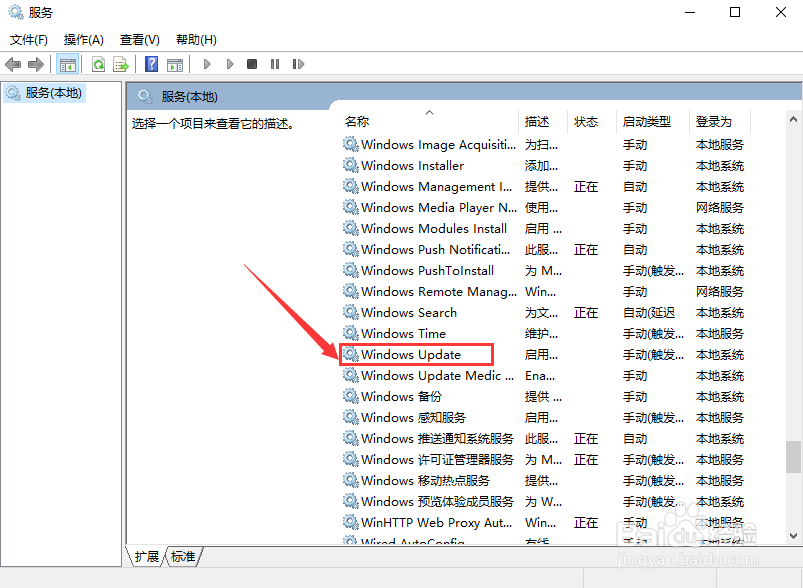
Task: Open the 文件(F) menu
Action: click(29, 39)
